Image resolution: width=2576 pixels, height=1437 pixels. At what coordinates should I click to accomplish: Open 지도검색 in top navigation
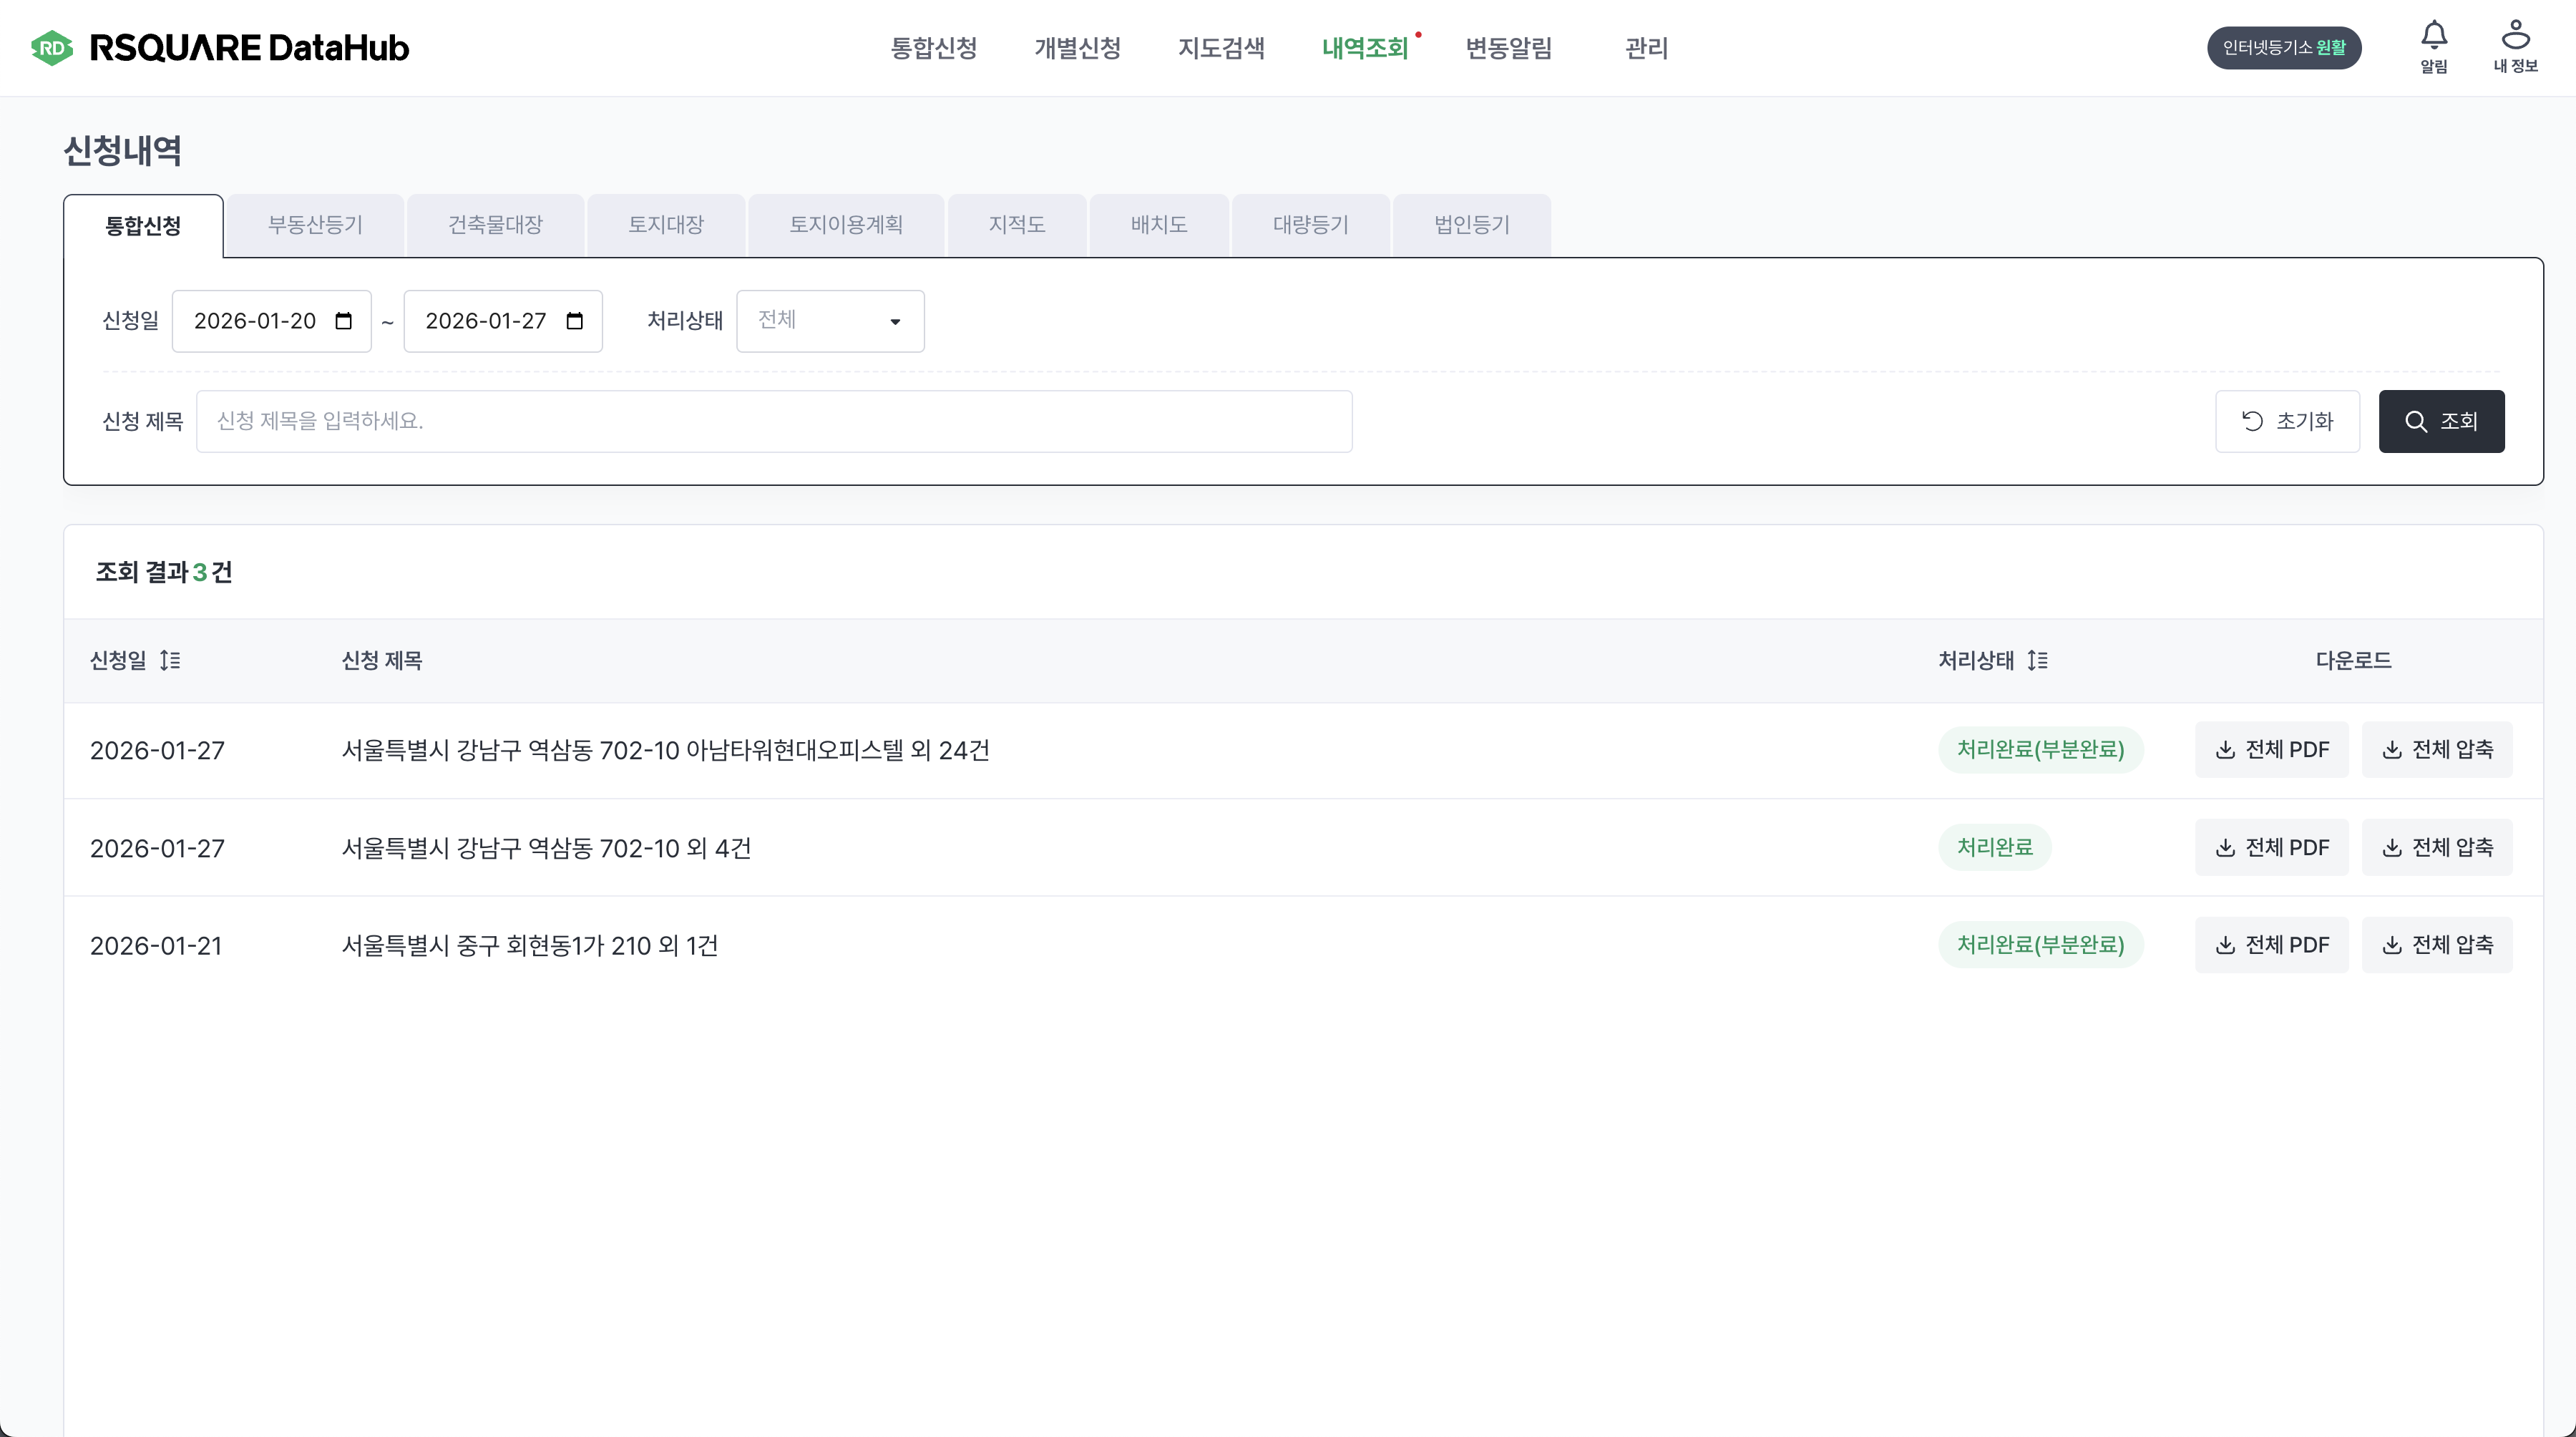(x=1221, y=48)
